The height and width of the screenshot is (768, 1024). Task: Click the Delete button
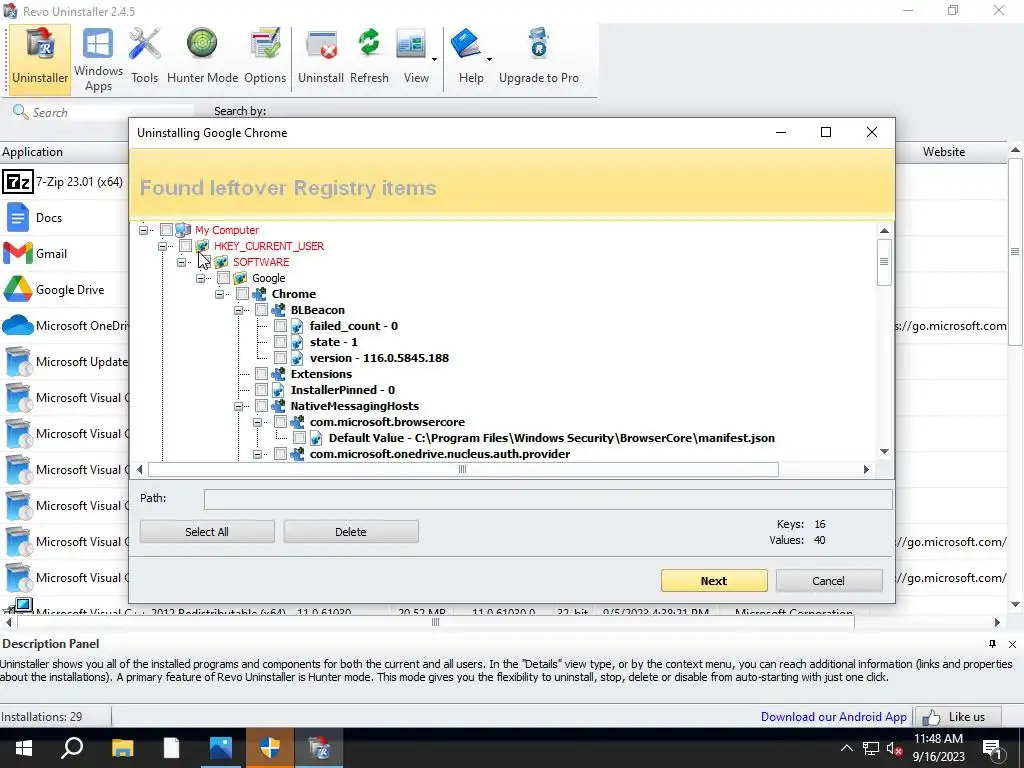[351, 532]
